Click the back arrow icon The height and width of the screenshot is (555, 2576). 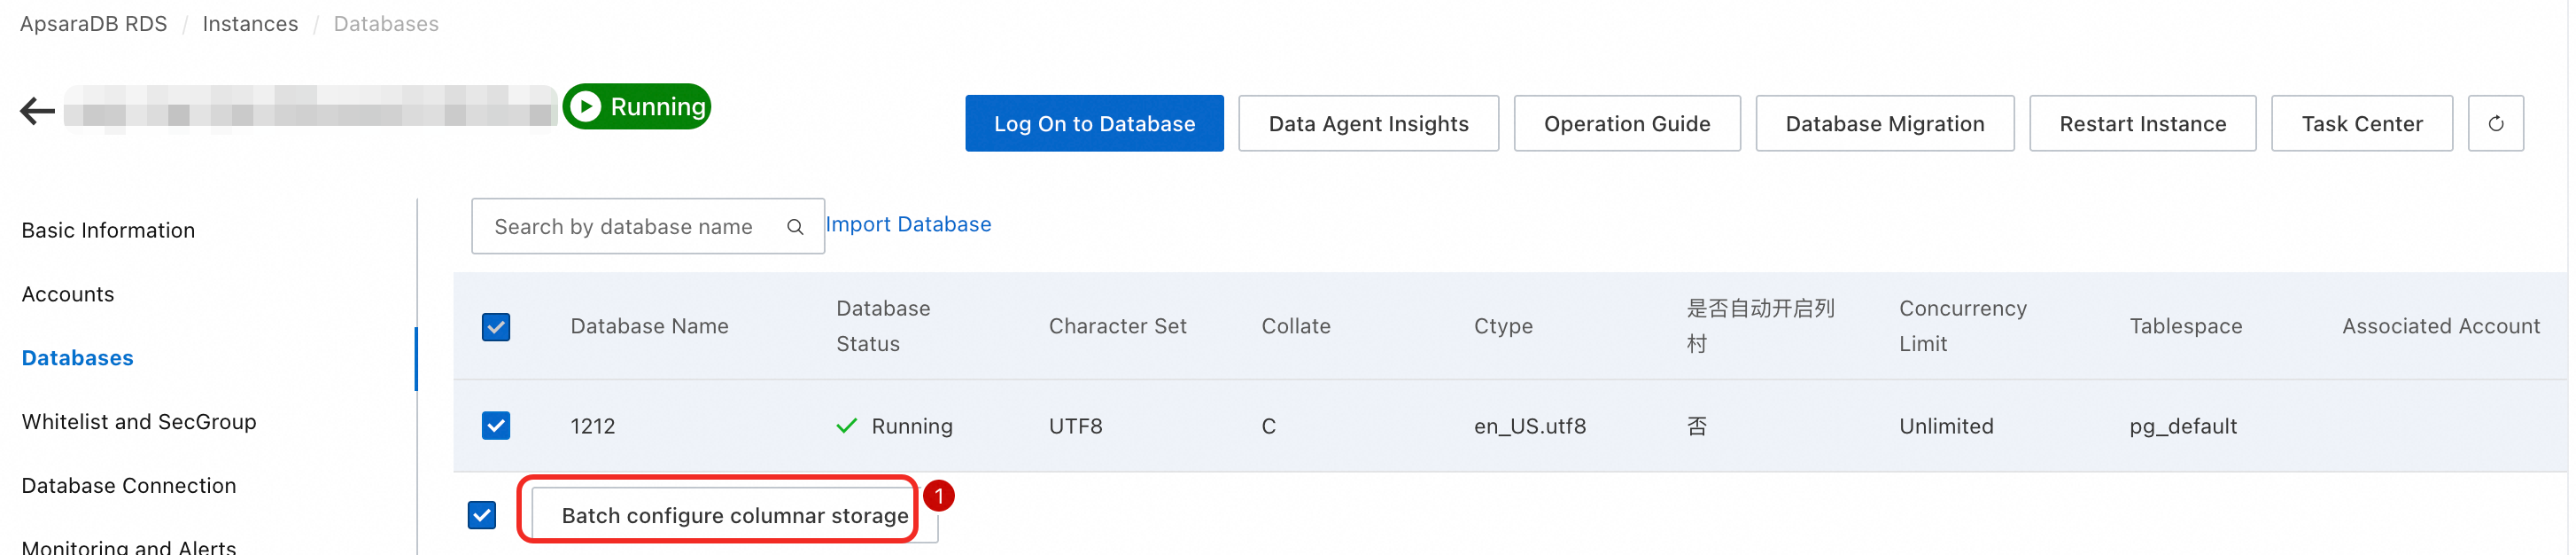[x=37, y=110]
